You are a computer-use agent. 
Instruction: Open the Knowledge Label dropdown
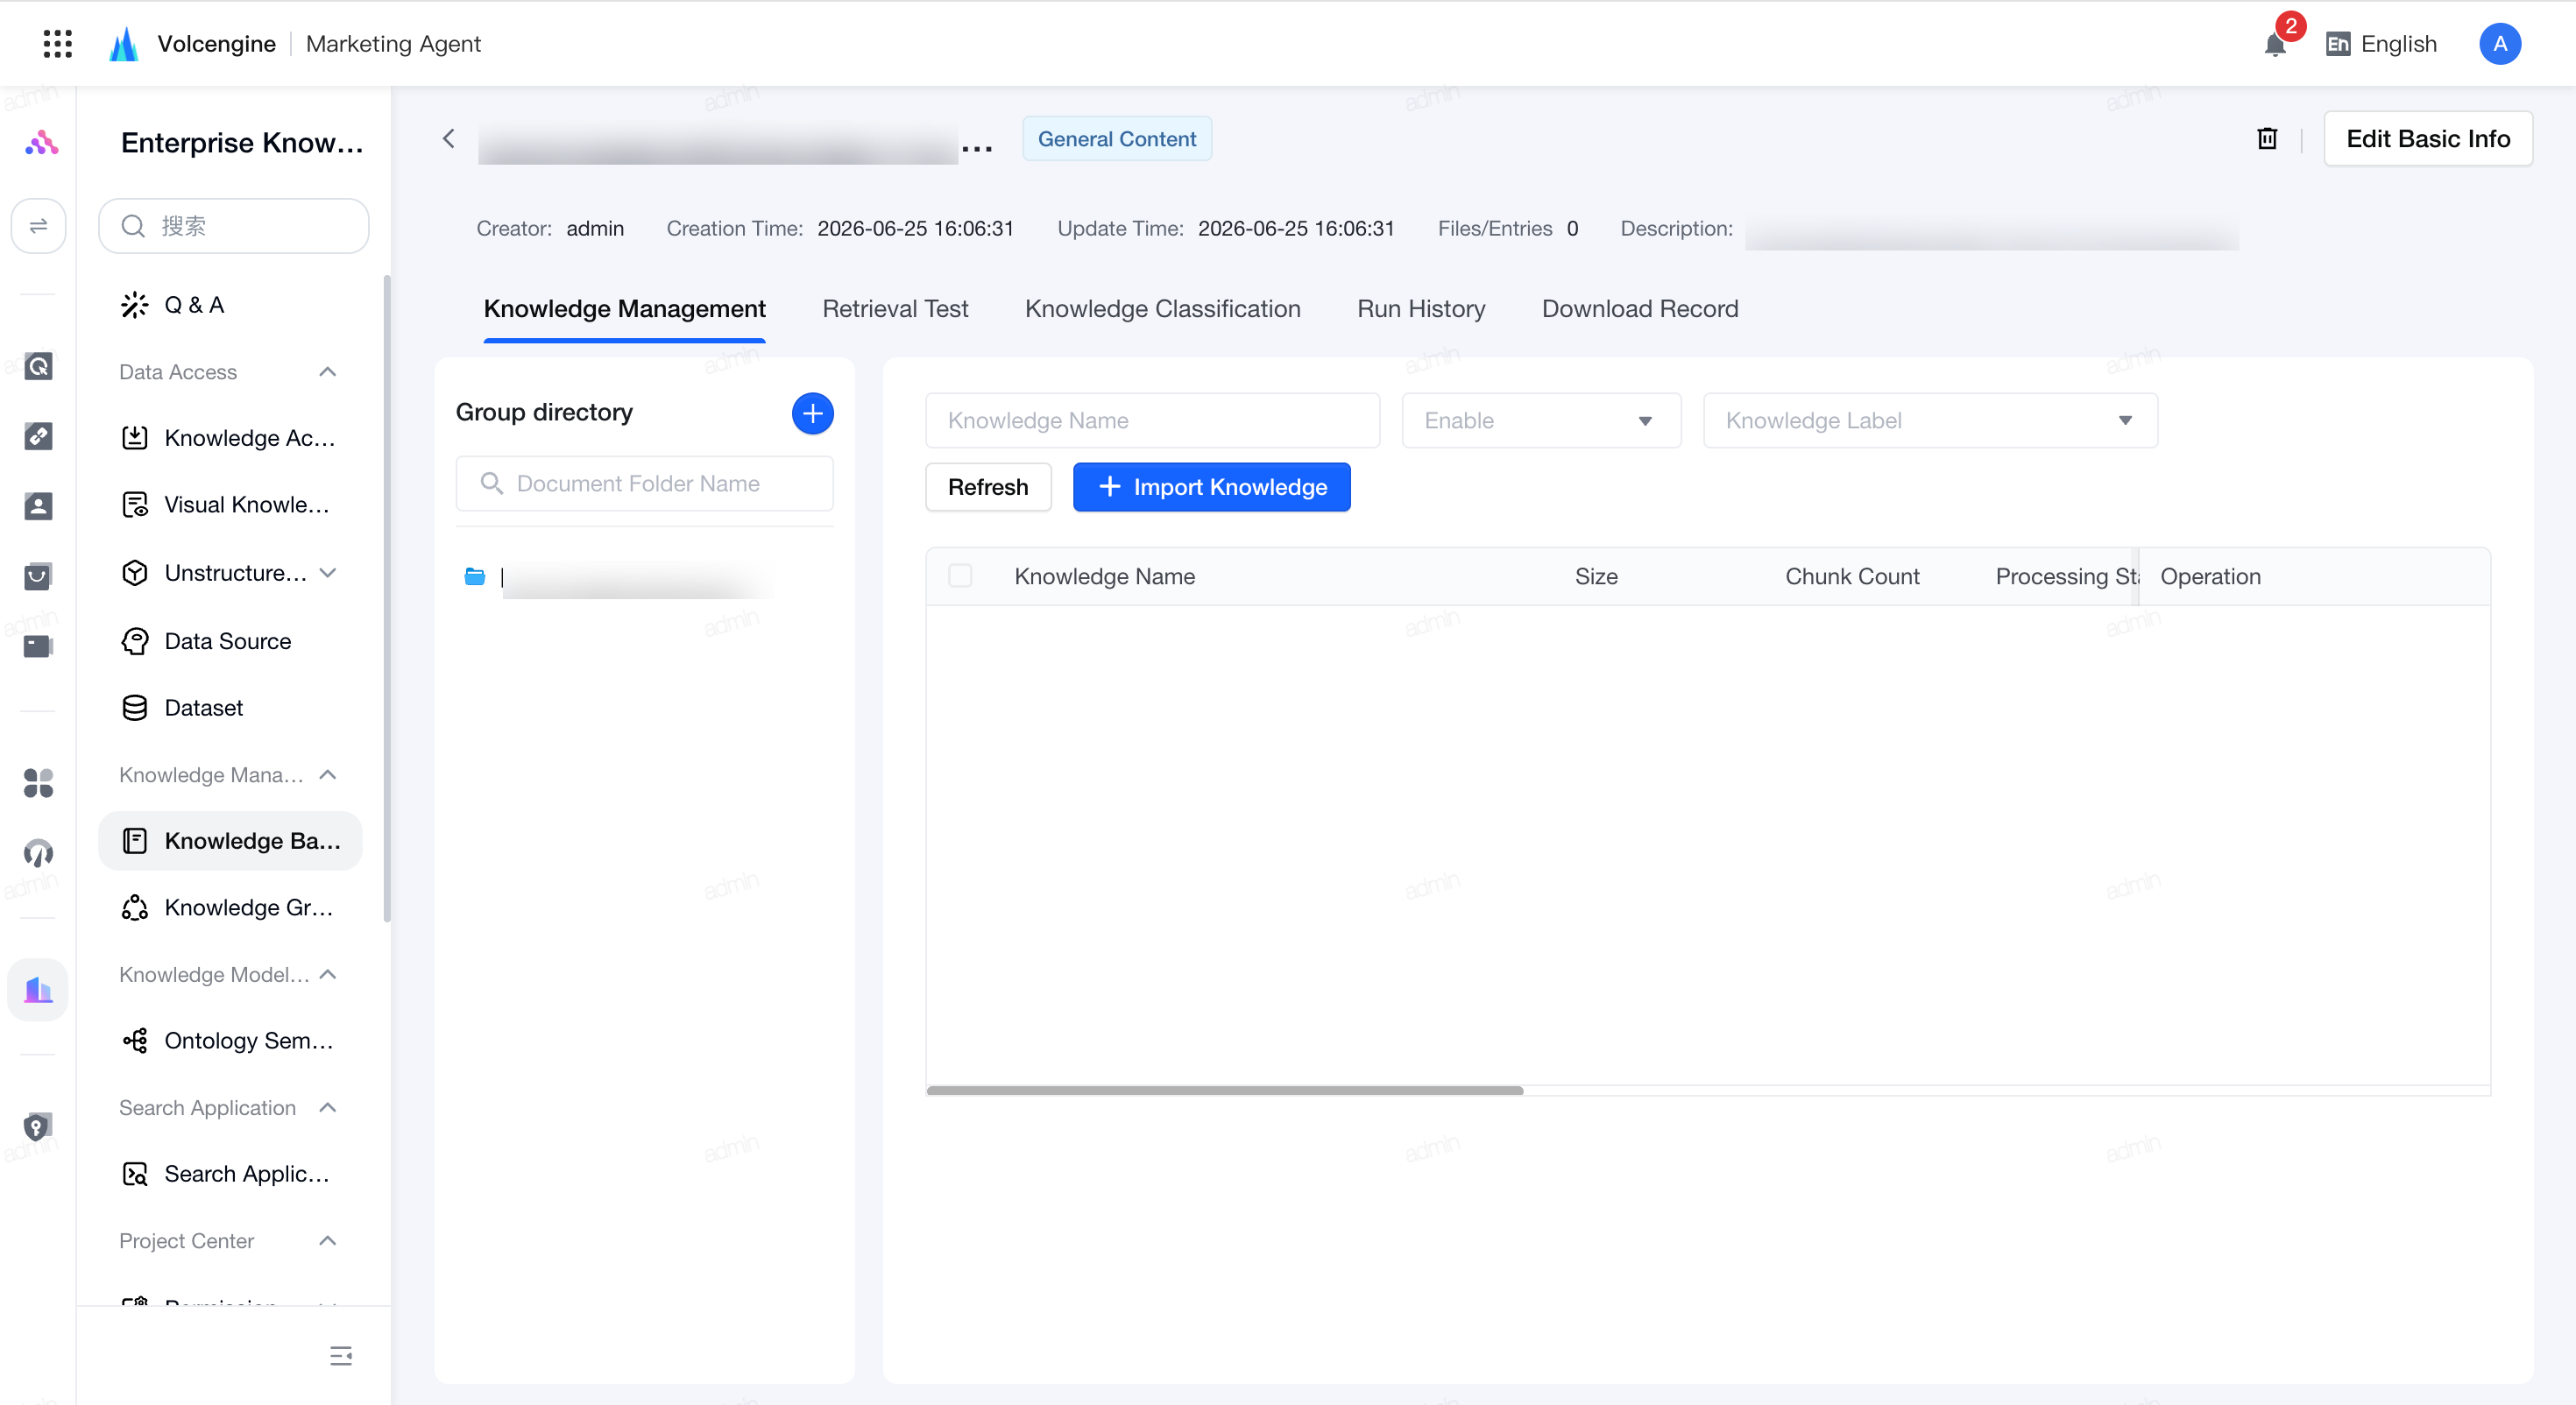click(1929, 420)
